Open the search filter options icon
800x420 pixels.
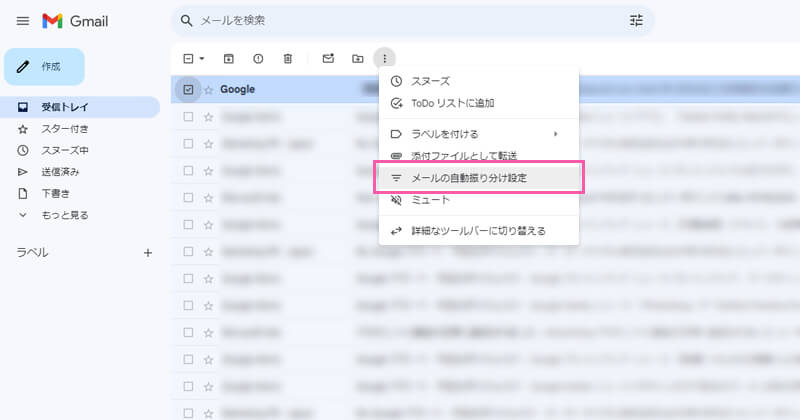point(637,20)
